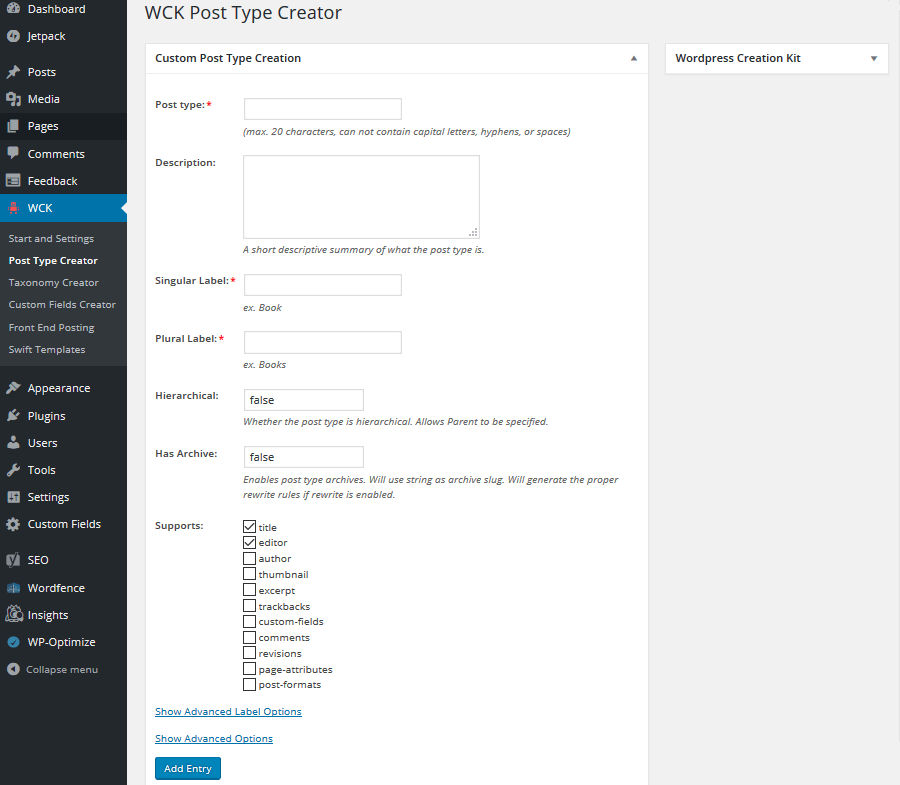This screenshot has height=785, width=900.
Task: Enable the revisions support checkbox
Action: (249, 652)
